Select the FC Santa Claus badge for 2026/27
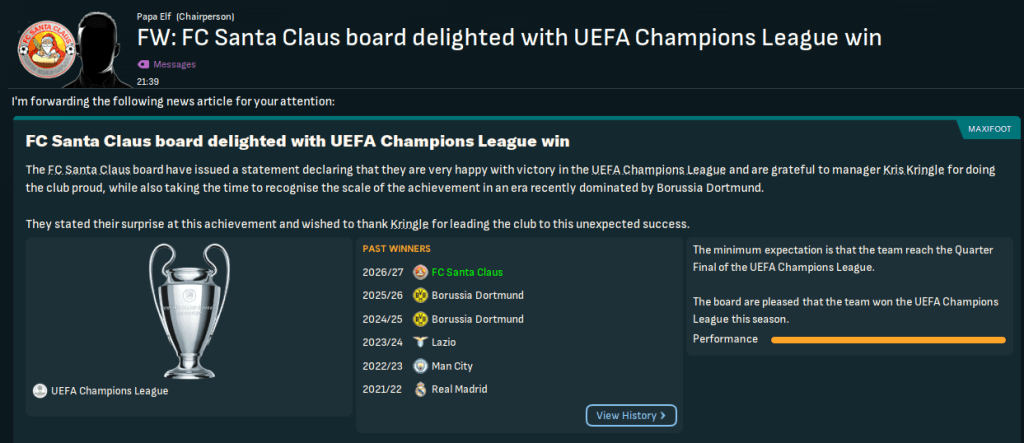1024x443 pixels. (x=421, y=272)
